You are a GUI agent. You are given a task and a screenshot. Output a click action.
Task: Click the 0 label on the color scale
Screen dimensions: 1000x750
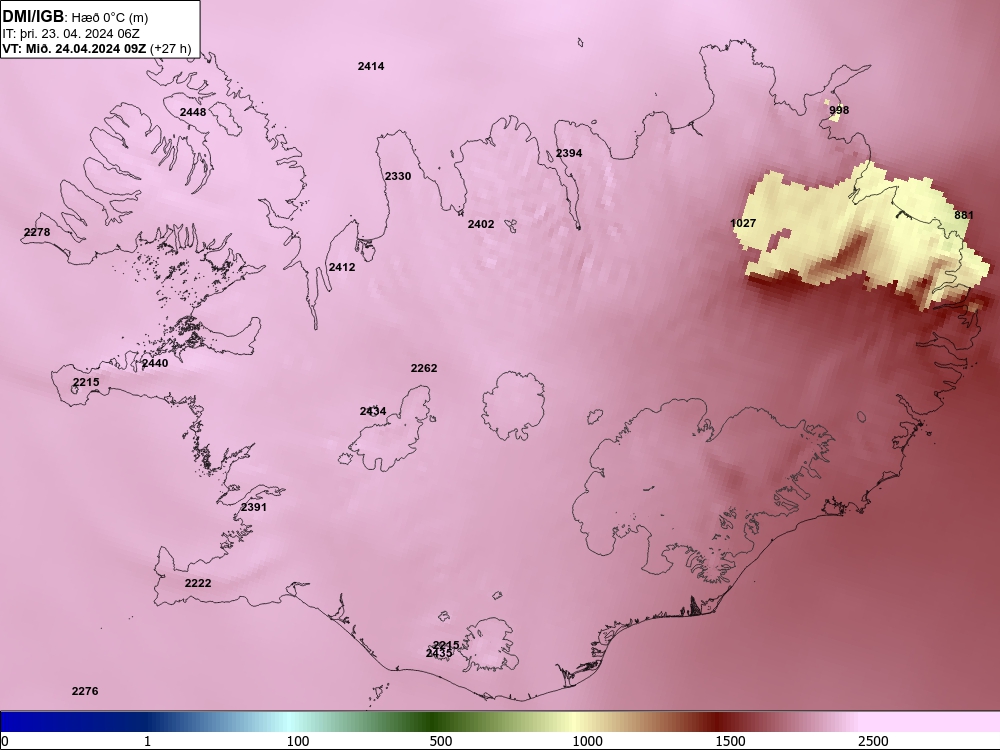(x=5, y=741)
